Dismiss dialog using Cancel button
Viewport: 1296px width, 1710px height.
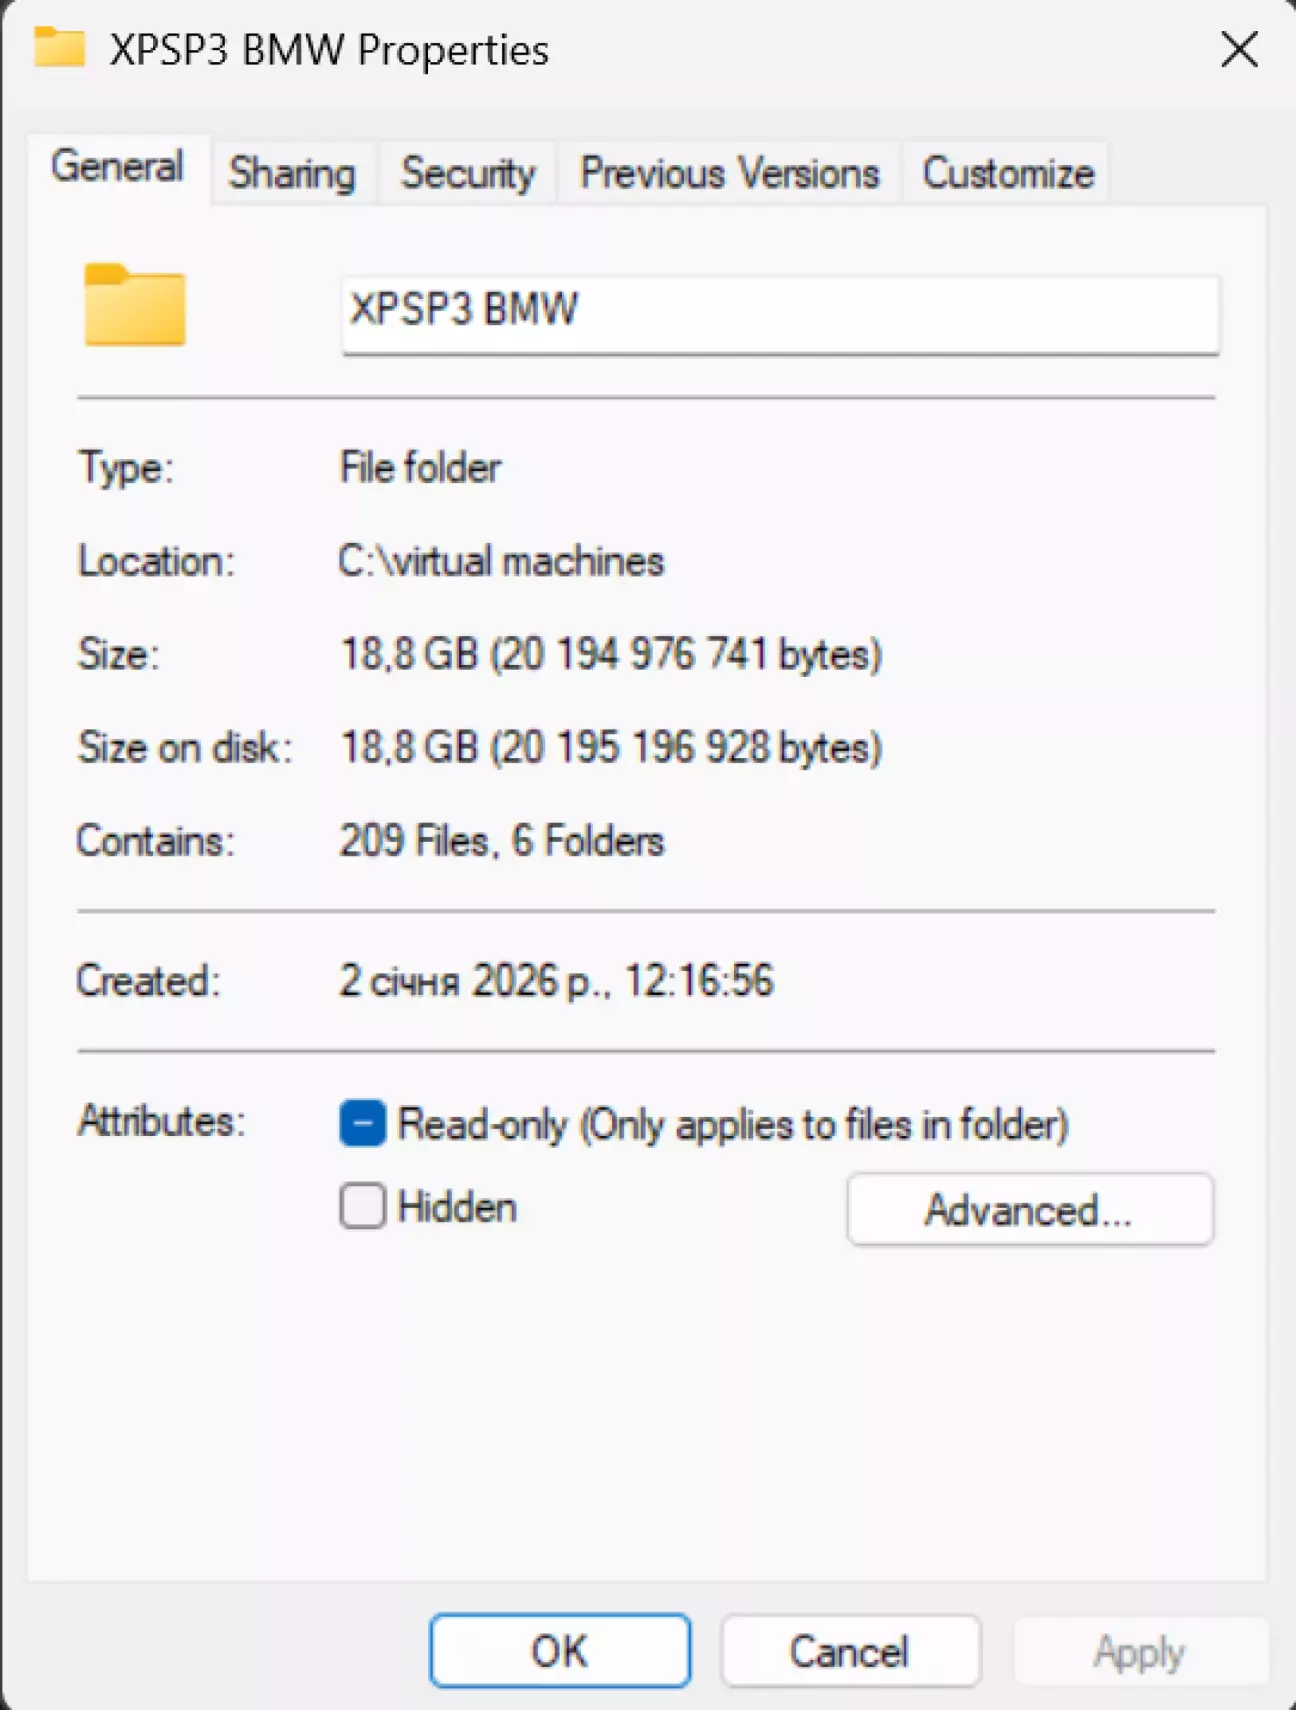(x=850, y=1651)
